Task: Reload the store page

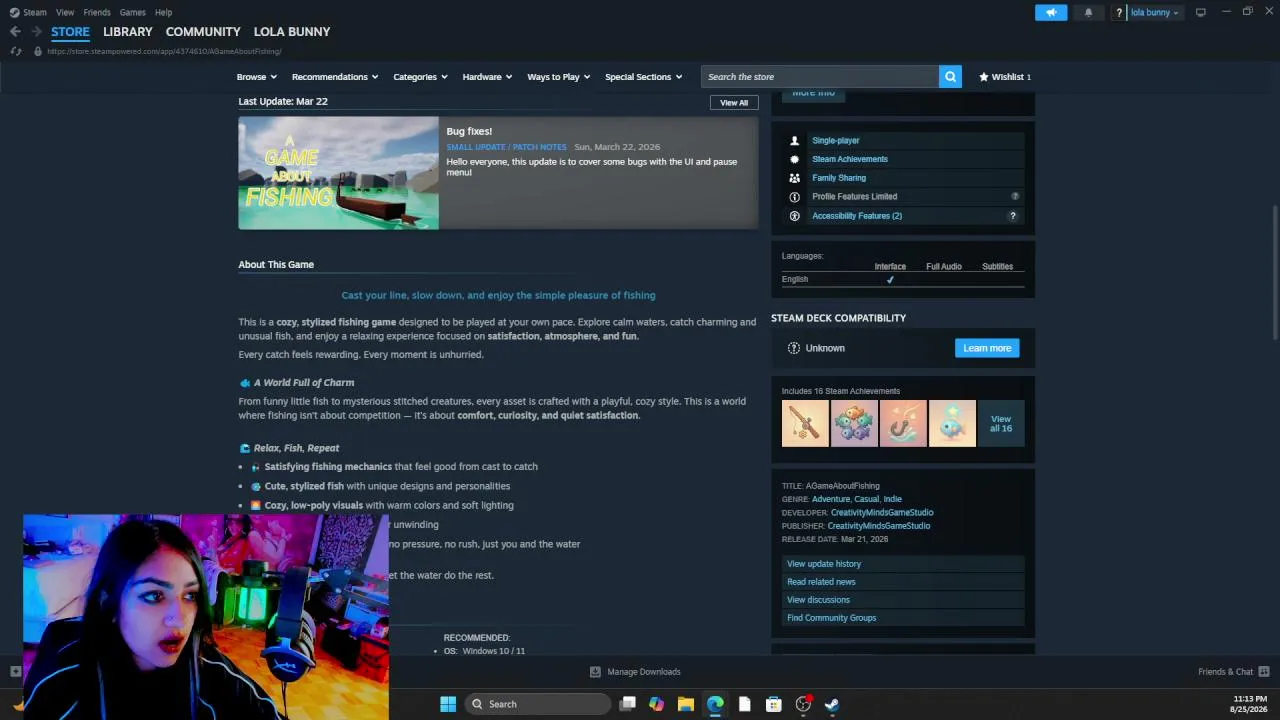Action: [16, 51]
